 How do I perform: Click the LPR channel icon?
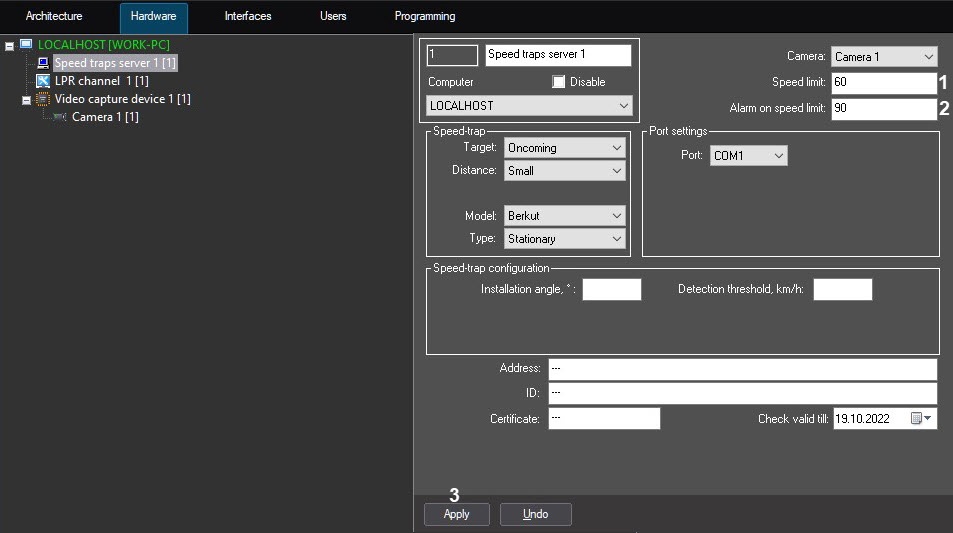(x=43, y=81)
